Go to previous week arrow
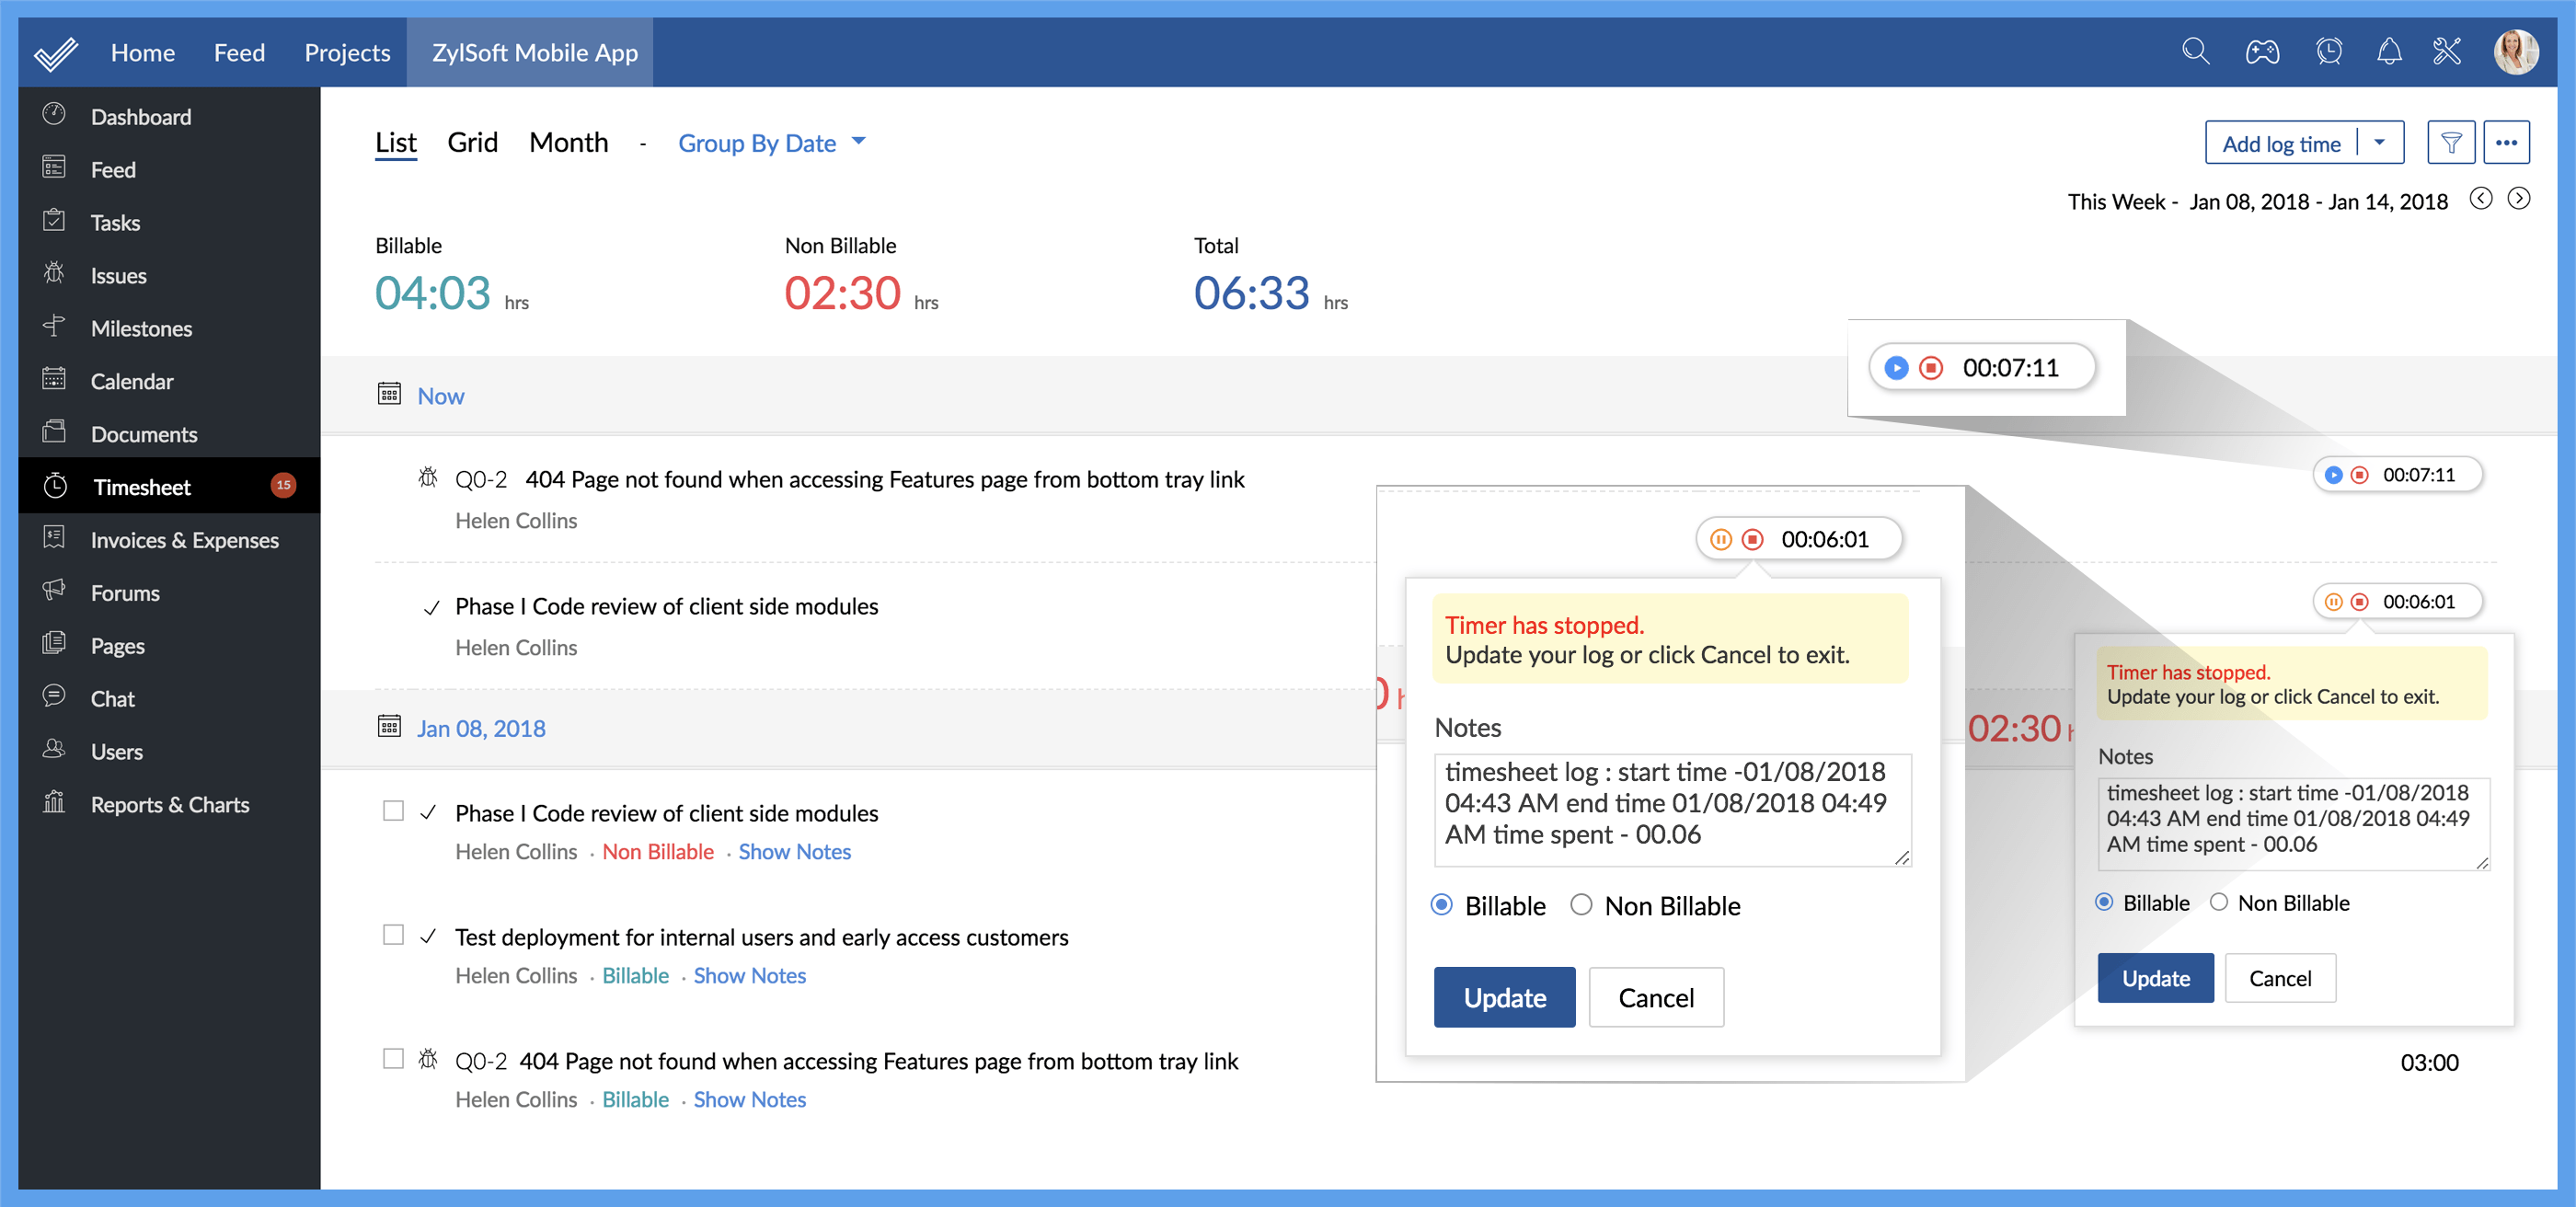The width and height of the screenshot is (2576, 1207). coord(2481,199)
